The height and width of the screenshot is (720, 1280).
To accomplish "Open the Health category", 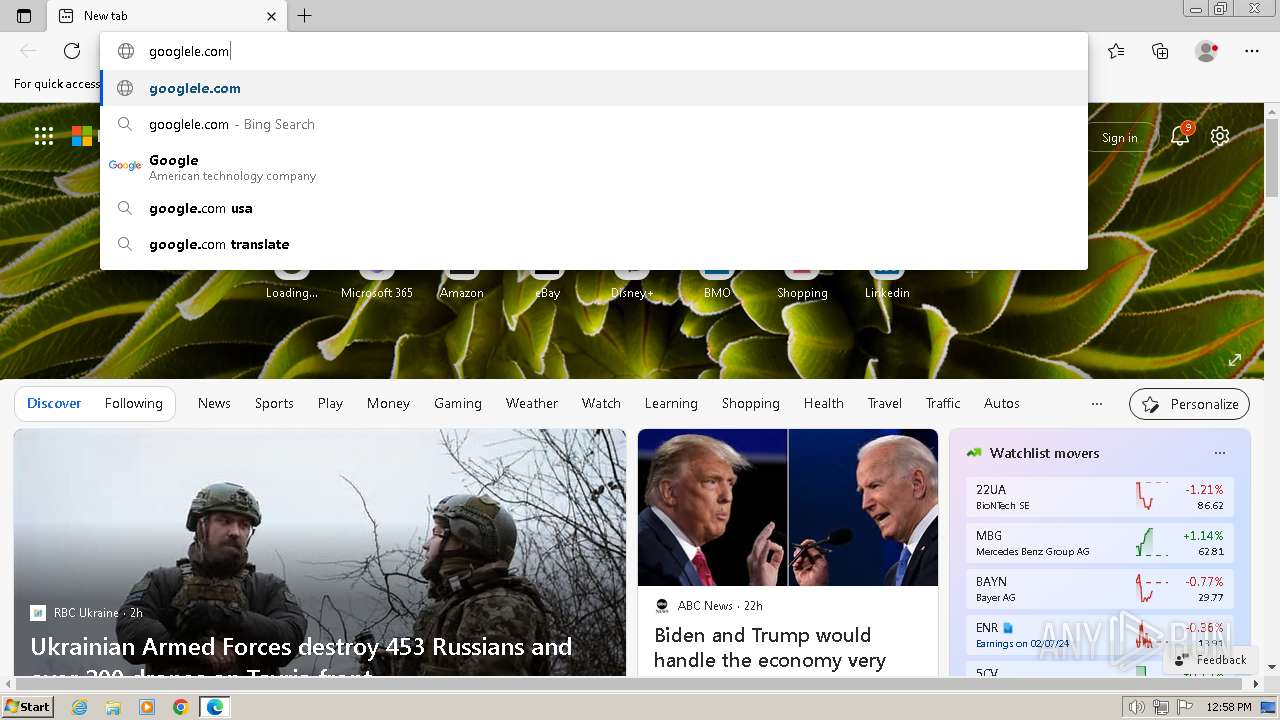I will pyautogui.click(x=824, y=403).
